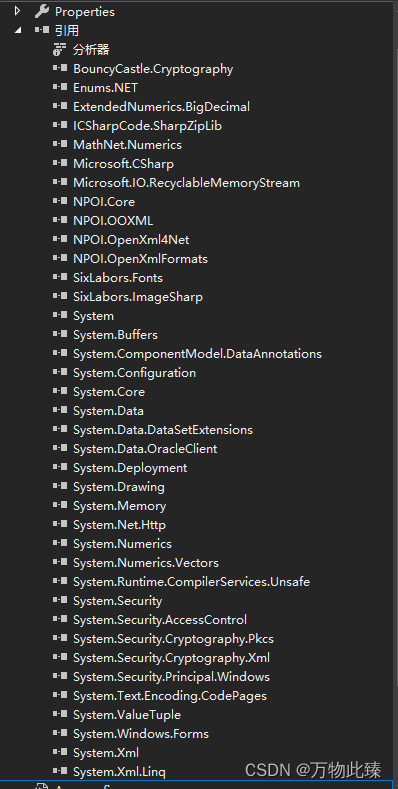Select the SixLabors.Fonts reference

118,278
